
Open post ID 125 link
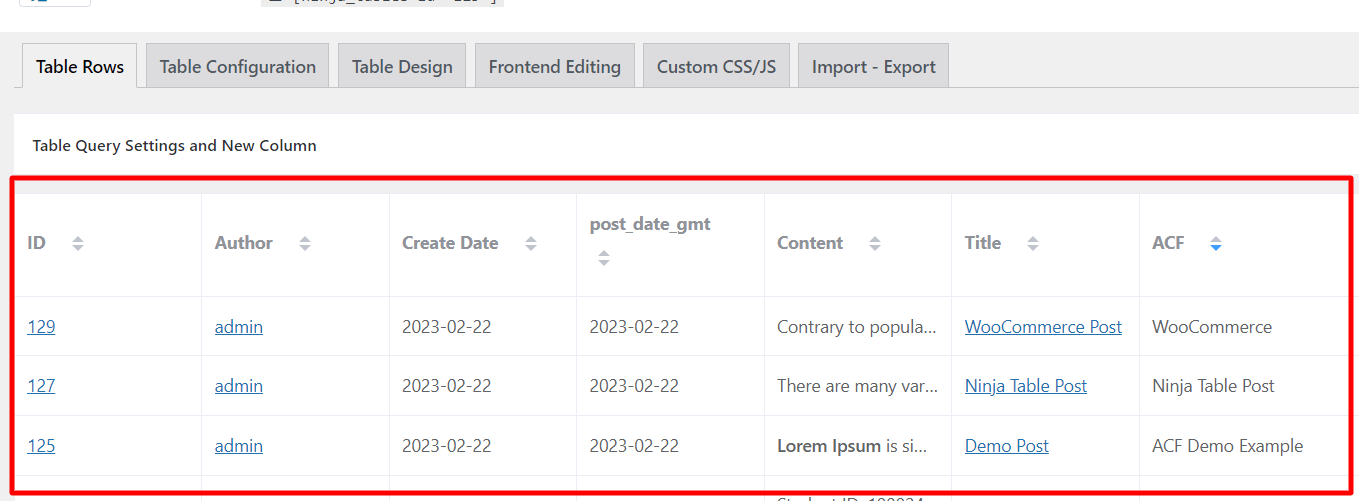[41, 445]
